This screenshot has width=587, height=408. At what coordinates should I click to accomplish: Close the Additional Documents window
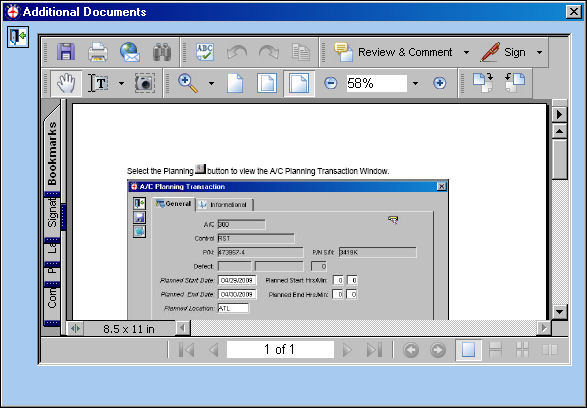574,12
